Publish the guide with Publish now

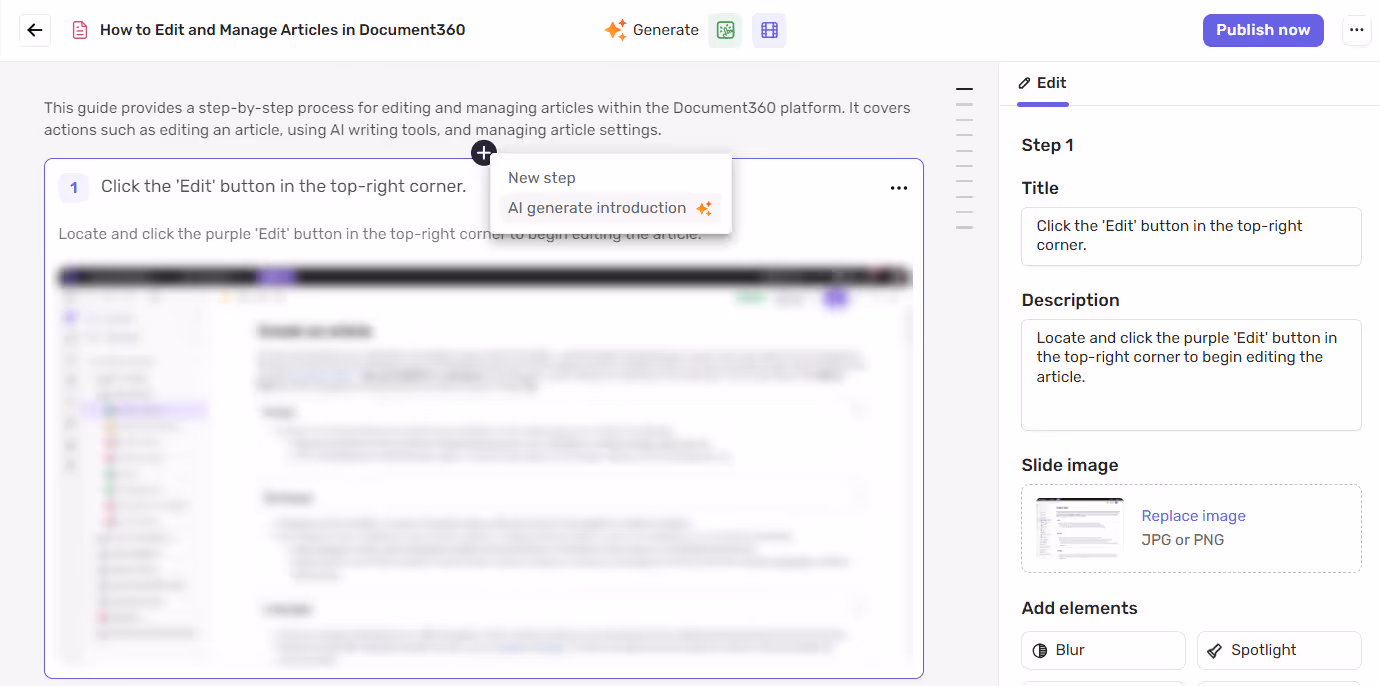tap(1263, 30)
